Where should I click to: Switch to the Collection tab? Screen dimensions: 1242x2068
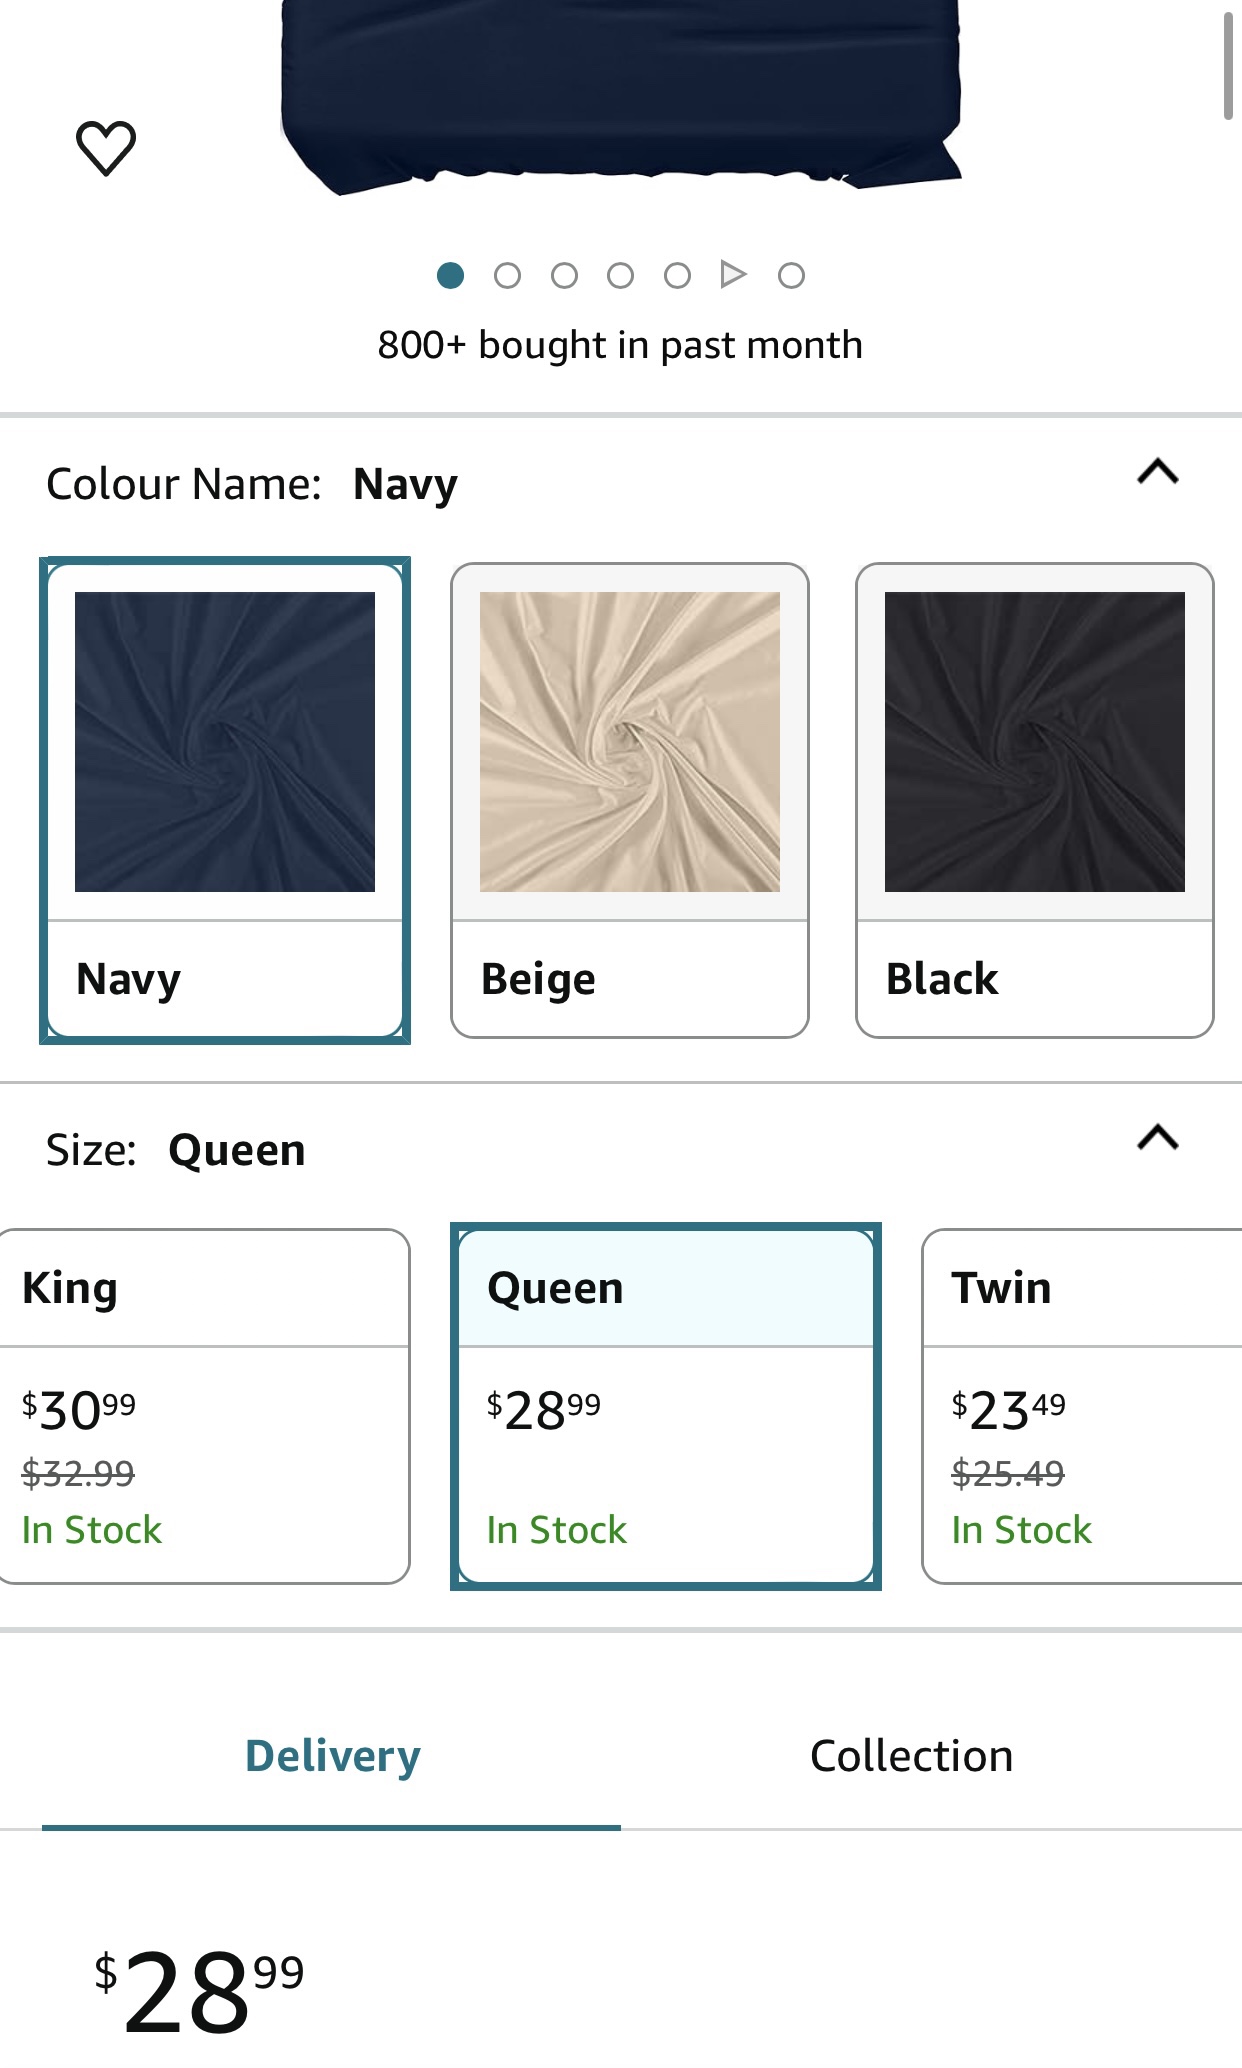[911, 1753]
